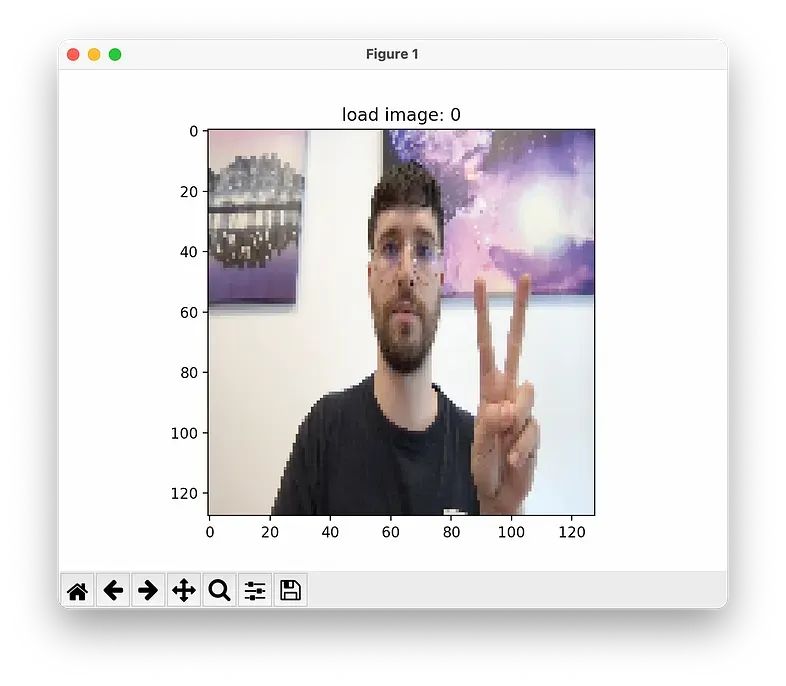Image resolution: width=786 pixels, height=686 pixels.
Task: Go back to previous view arrow
Action: point(113,590)
